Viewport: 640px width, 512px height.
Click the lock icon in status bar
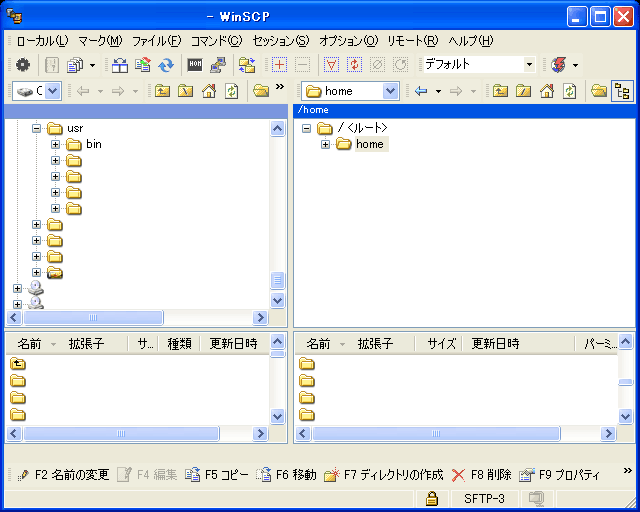pos(432,499)
